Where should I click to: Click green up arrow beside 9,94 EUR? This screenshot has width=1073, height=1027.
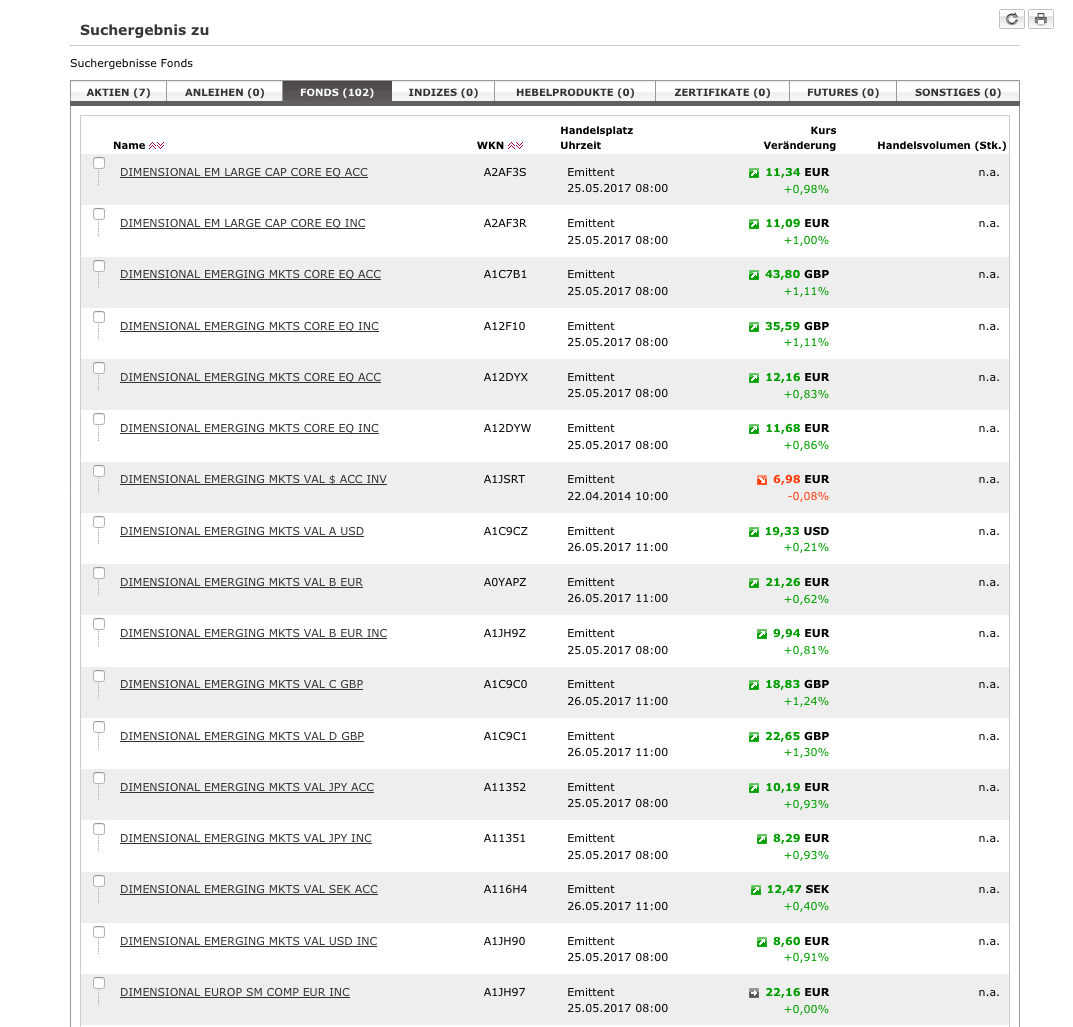tap(762, 634)
